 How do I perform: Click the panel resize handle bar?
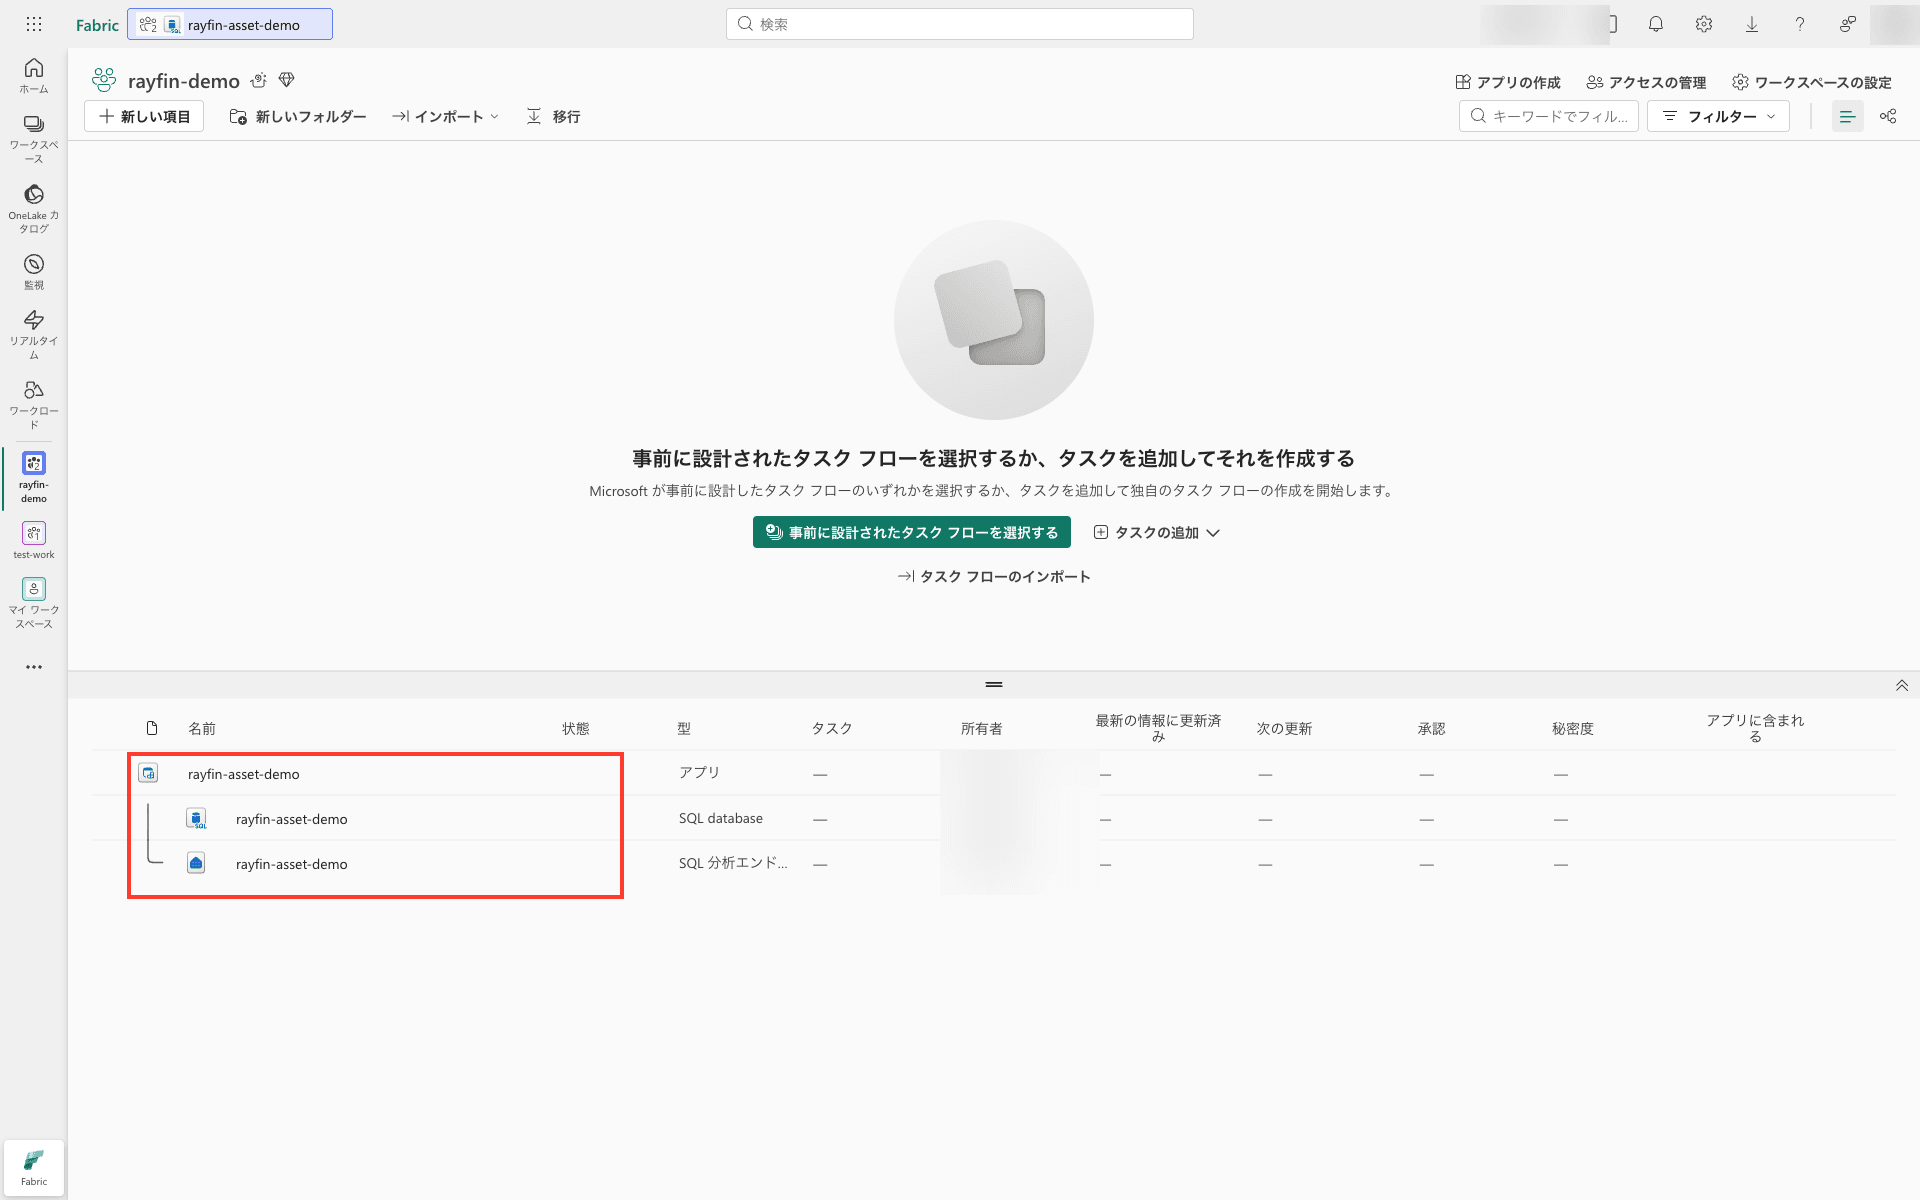point(994,685)
